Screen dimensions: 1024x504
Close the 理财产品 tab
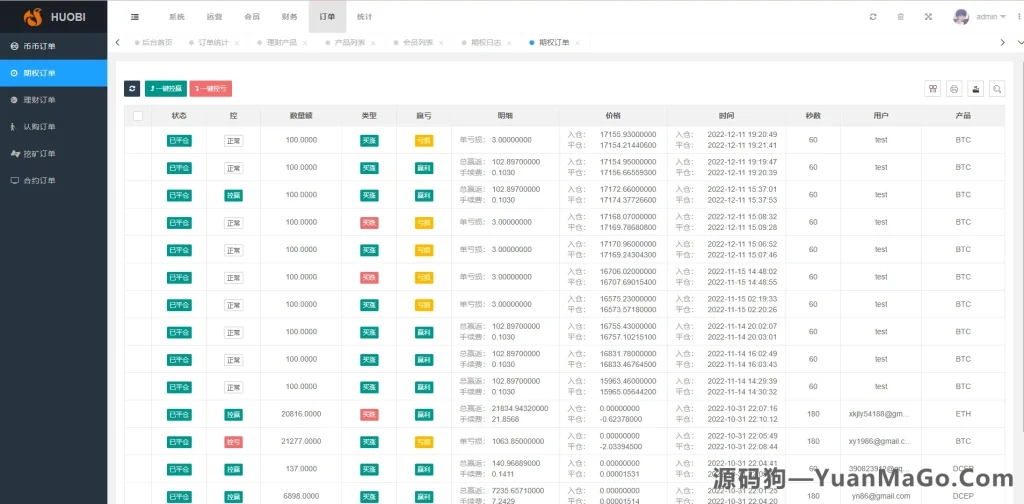305,43
